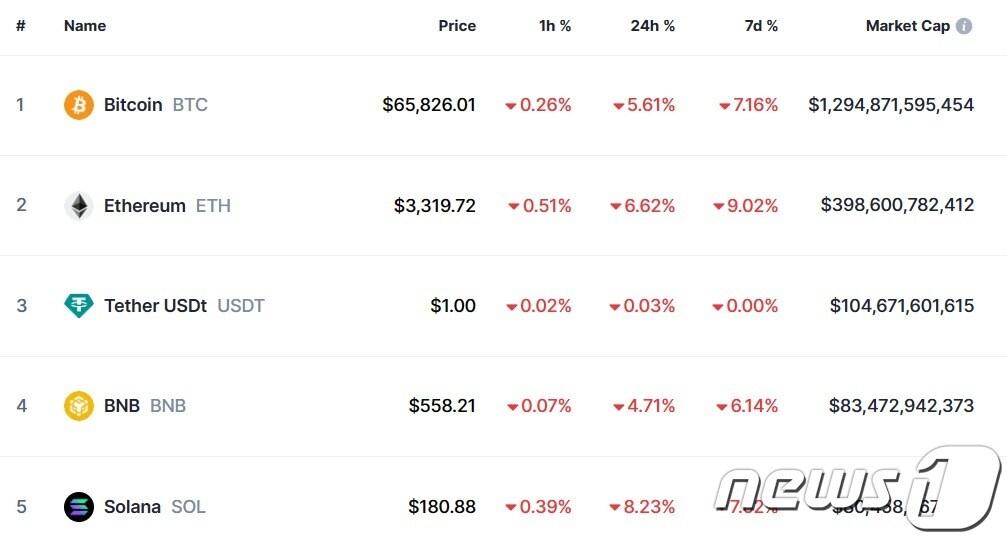1007x543 pixels.
Task: Sort by the Price column header
Action: coord(457,26)
